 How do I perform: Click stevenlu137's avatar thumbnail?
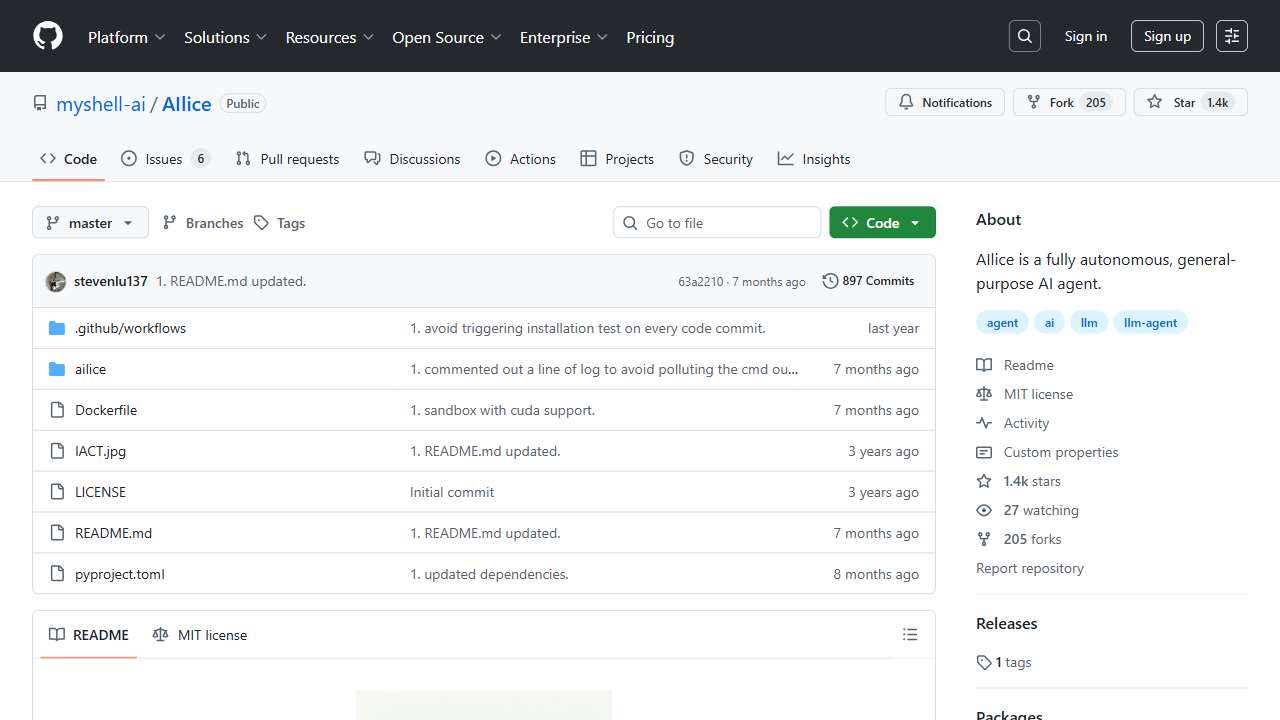pyautogui.click(x=56, y=282)
